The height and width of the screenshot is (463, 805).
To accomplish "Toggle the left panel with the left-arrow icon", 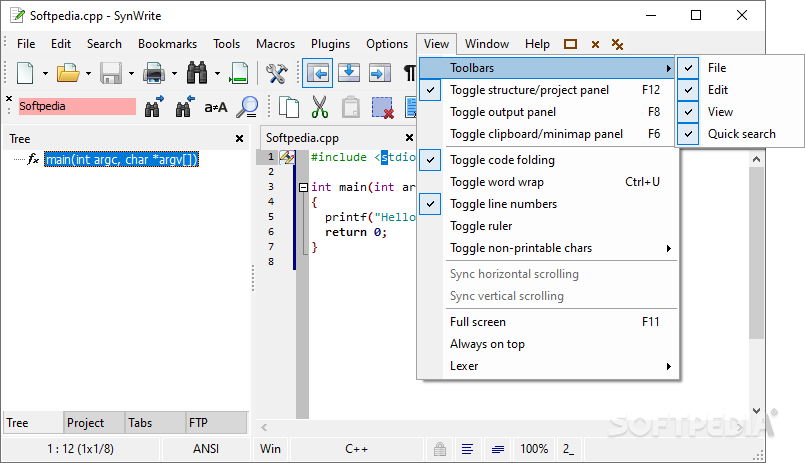I will click(317, 73).
